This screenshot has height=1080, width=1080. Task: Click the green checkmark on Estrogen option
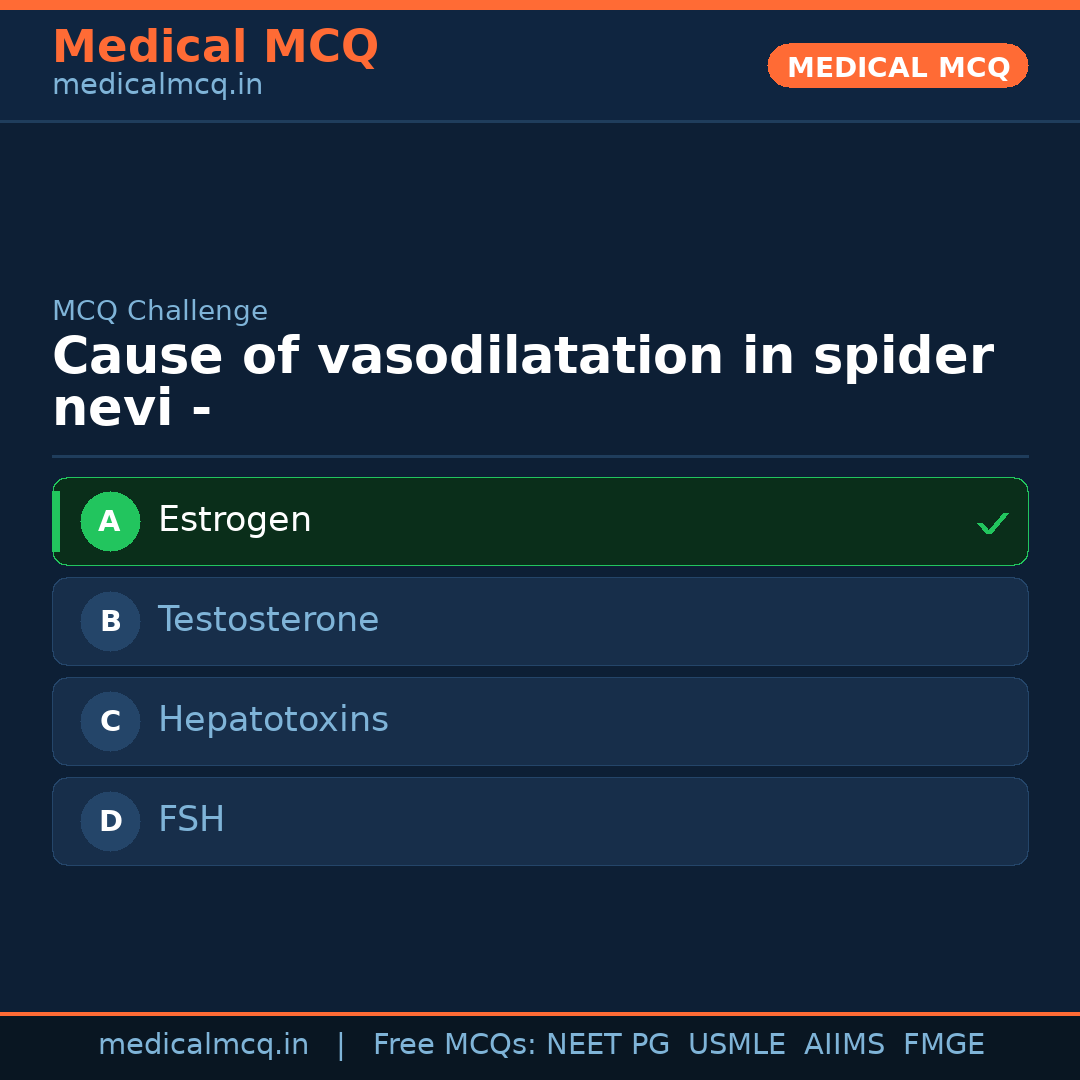992,523
